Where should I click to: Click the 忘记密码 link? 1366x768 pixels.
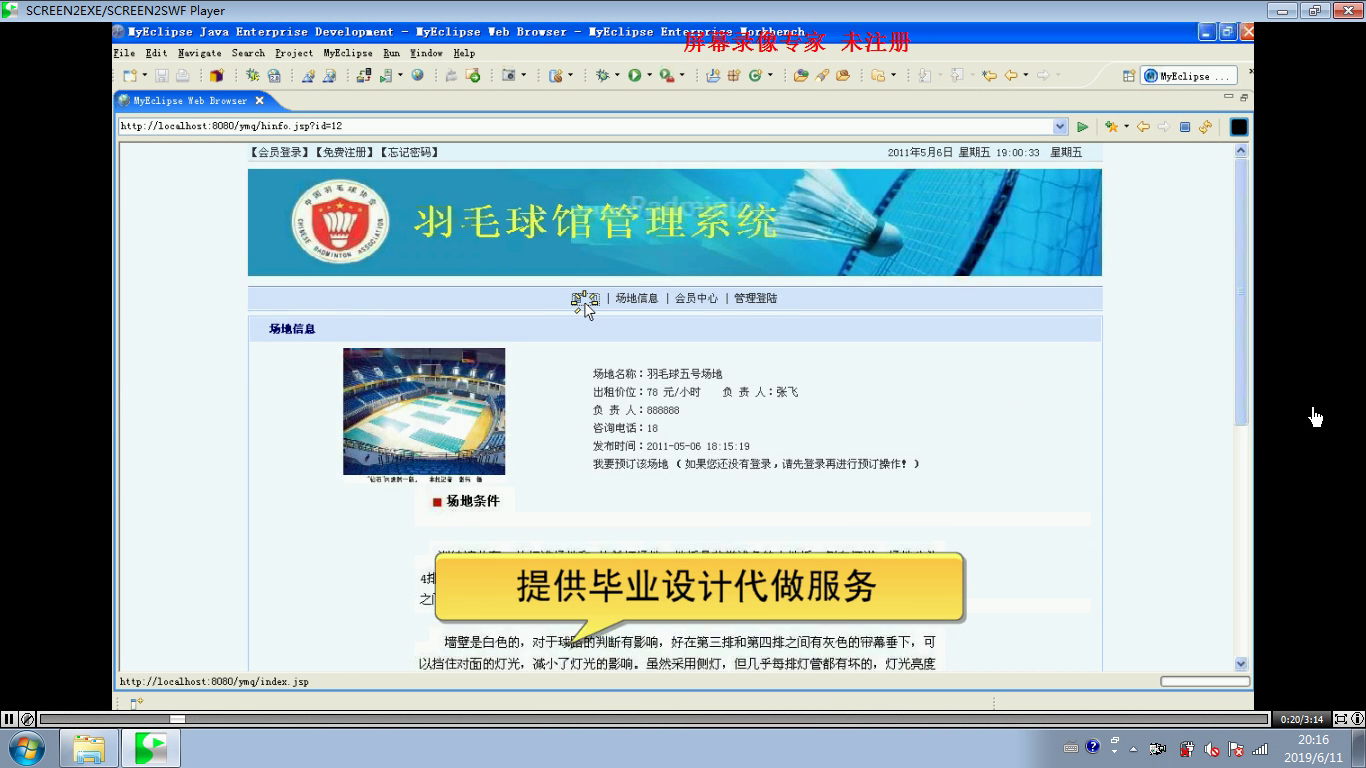point(410,153)
